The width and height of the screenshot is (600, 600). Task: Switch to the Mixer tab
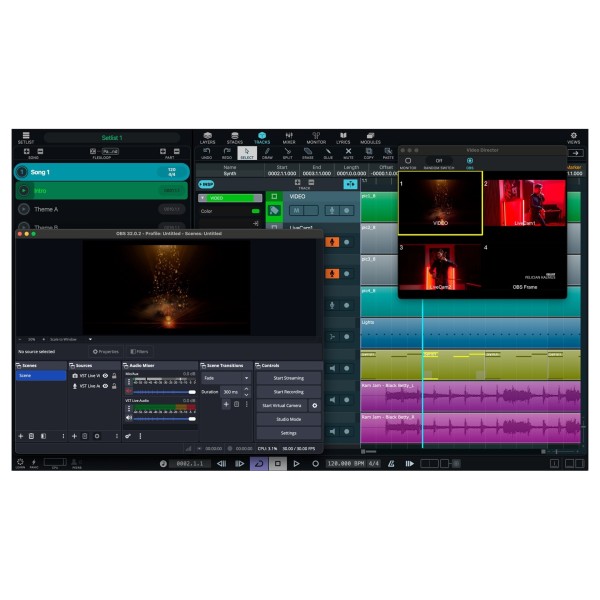coord(289,138)
